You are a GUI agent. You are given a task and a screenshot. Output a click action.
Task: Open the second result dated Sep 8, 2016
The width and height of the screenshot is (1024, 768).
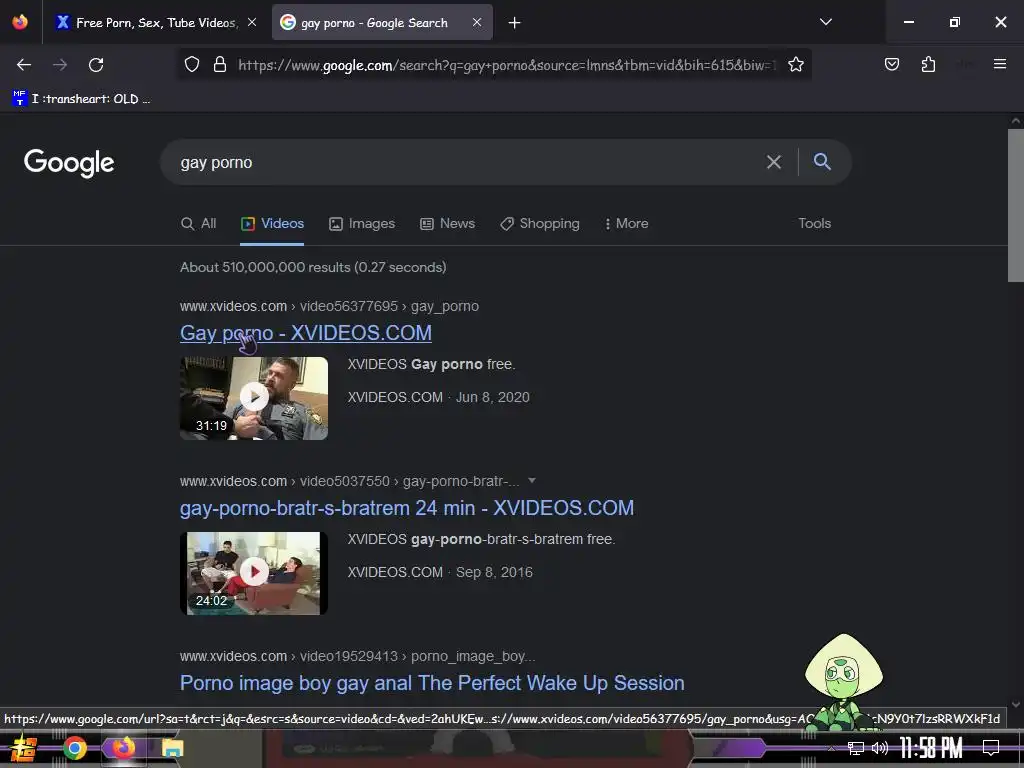(406, 508)
